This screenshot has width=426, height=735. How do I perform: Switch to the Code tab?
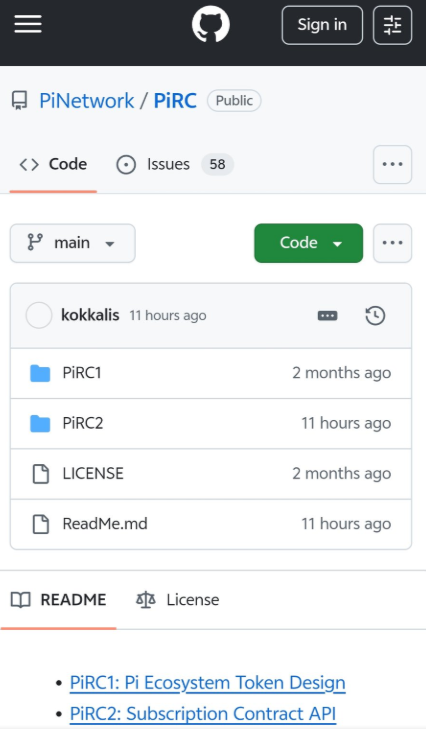53,165
